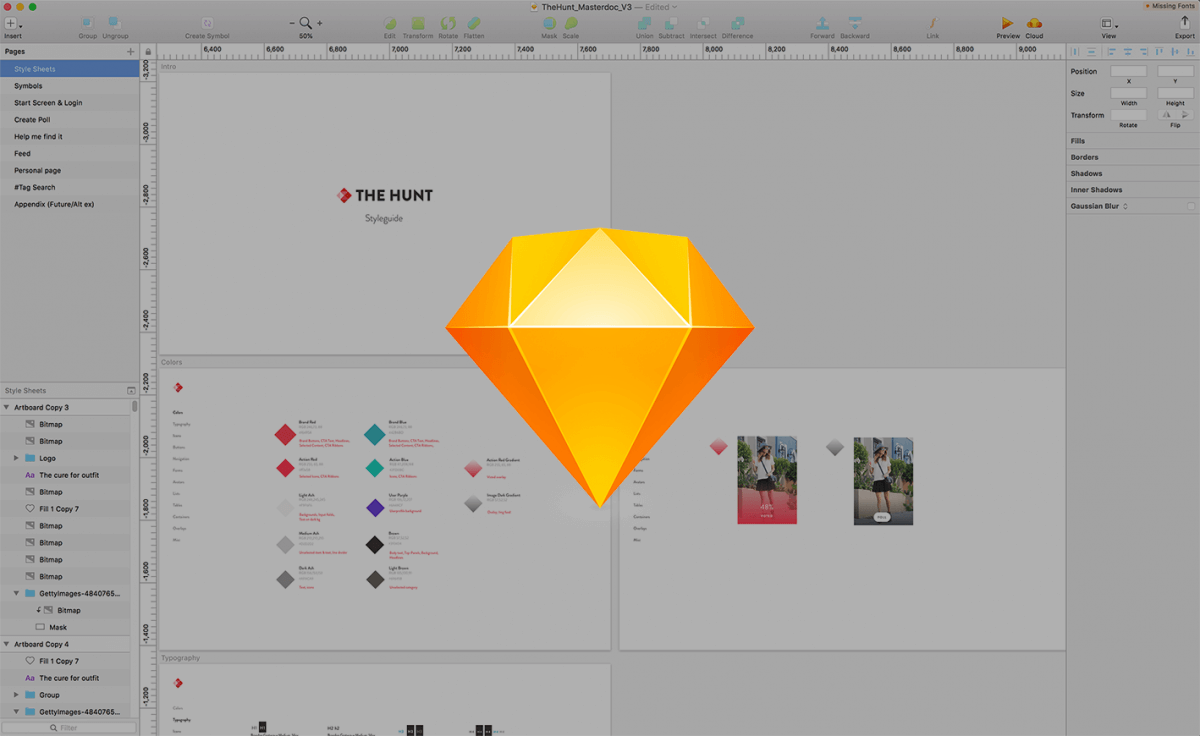Click the Rotate input field

pyautogui.click(x=1129, y=115)
